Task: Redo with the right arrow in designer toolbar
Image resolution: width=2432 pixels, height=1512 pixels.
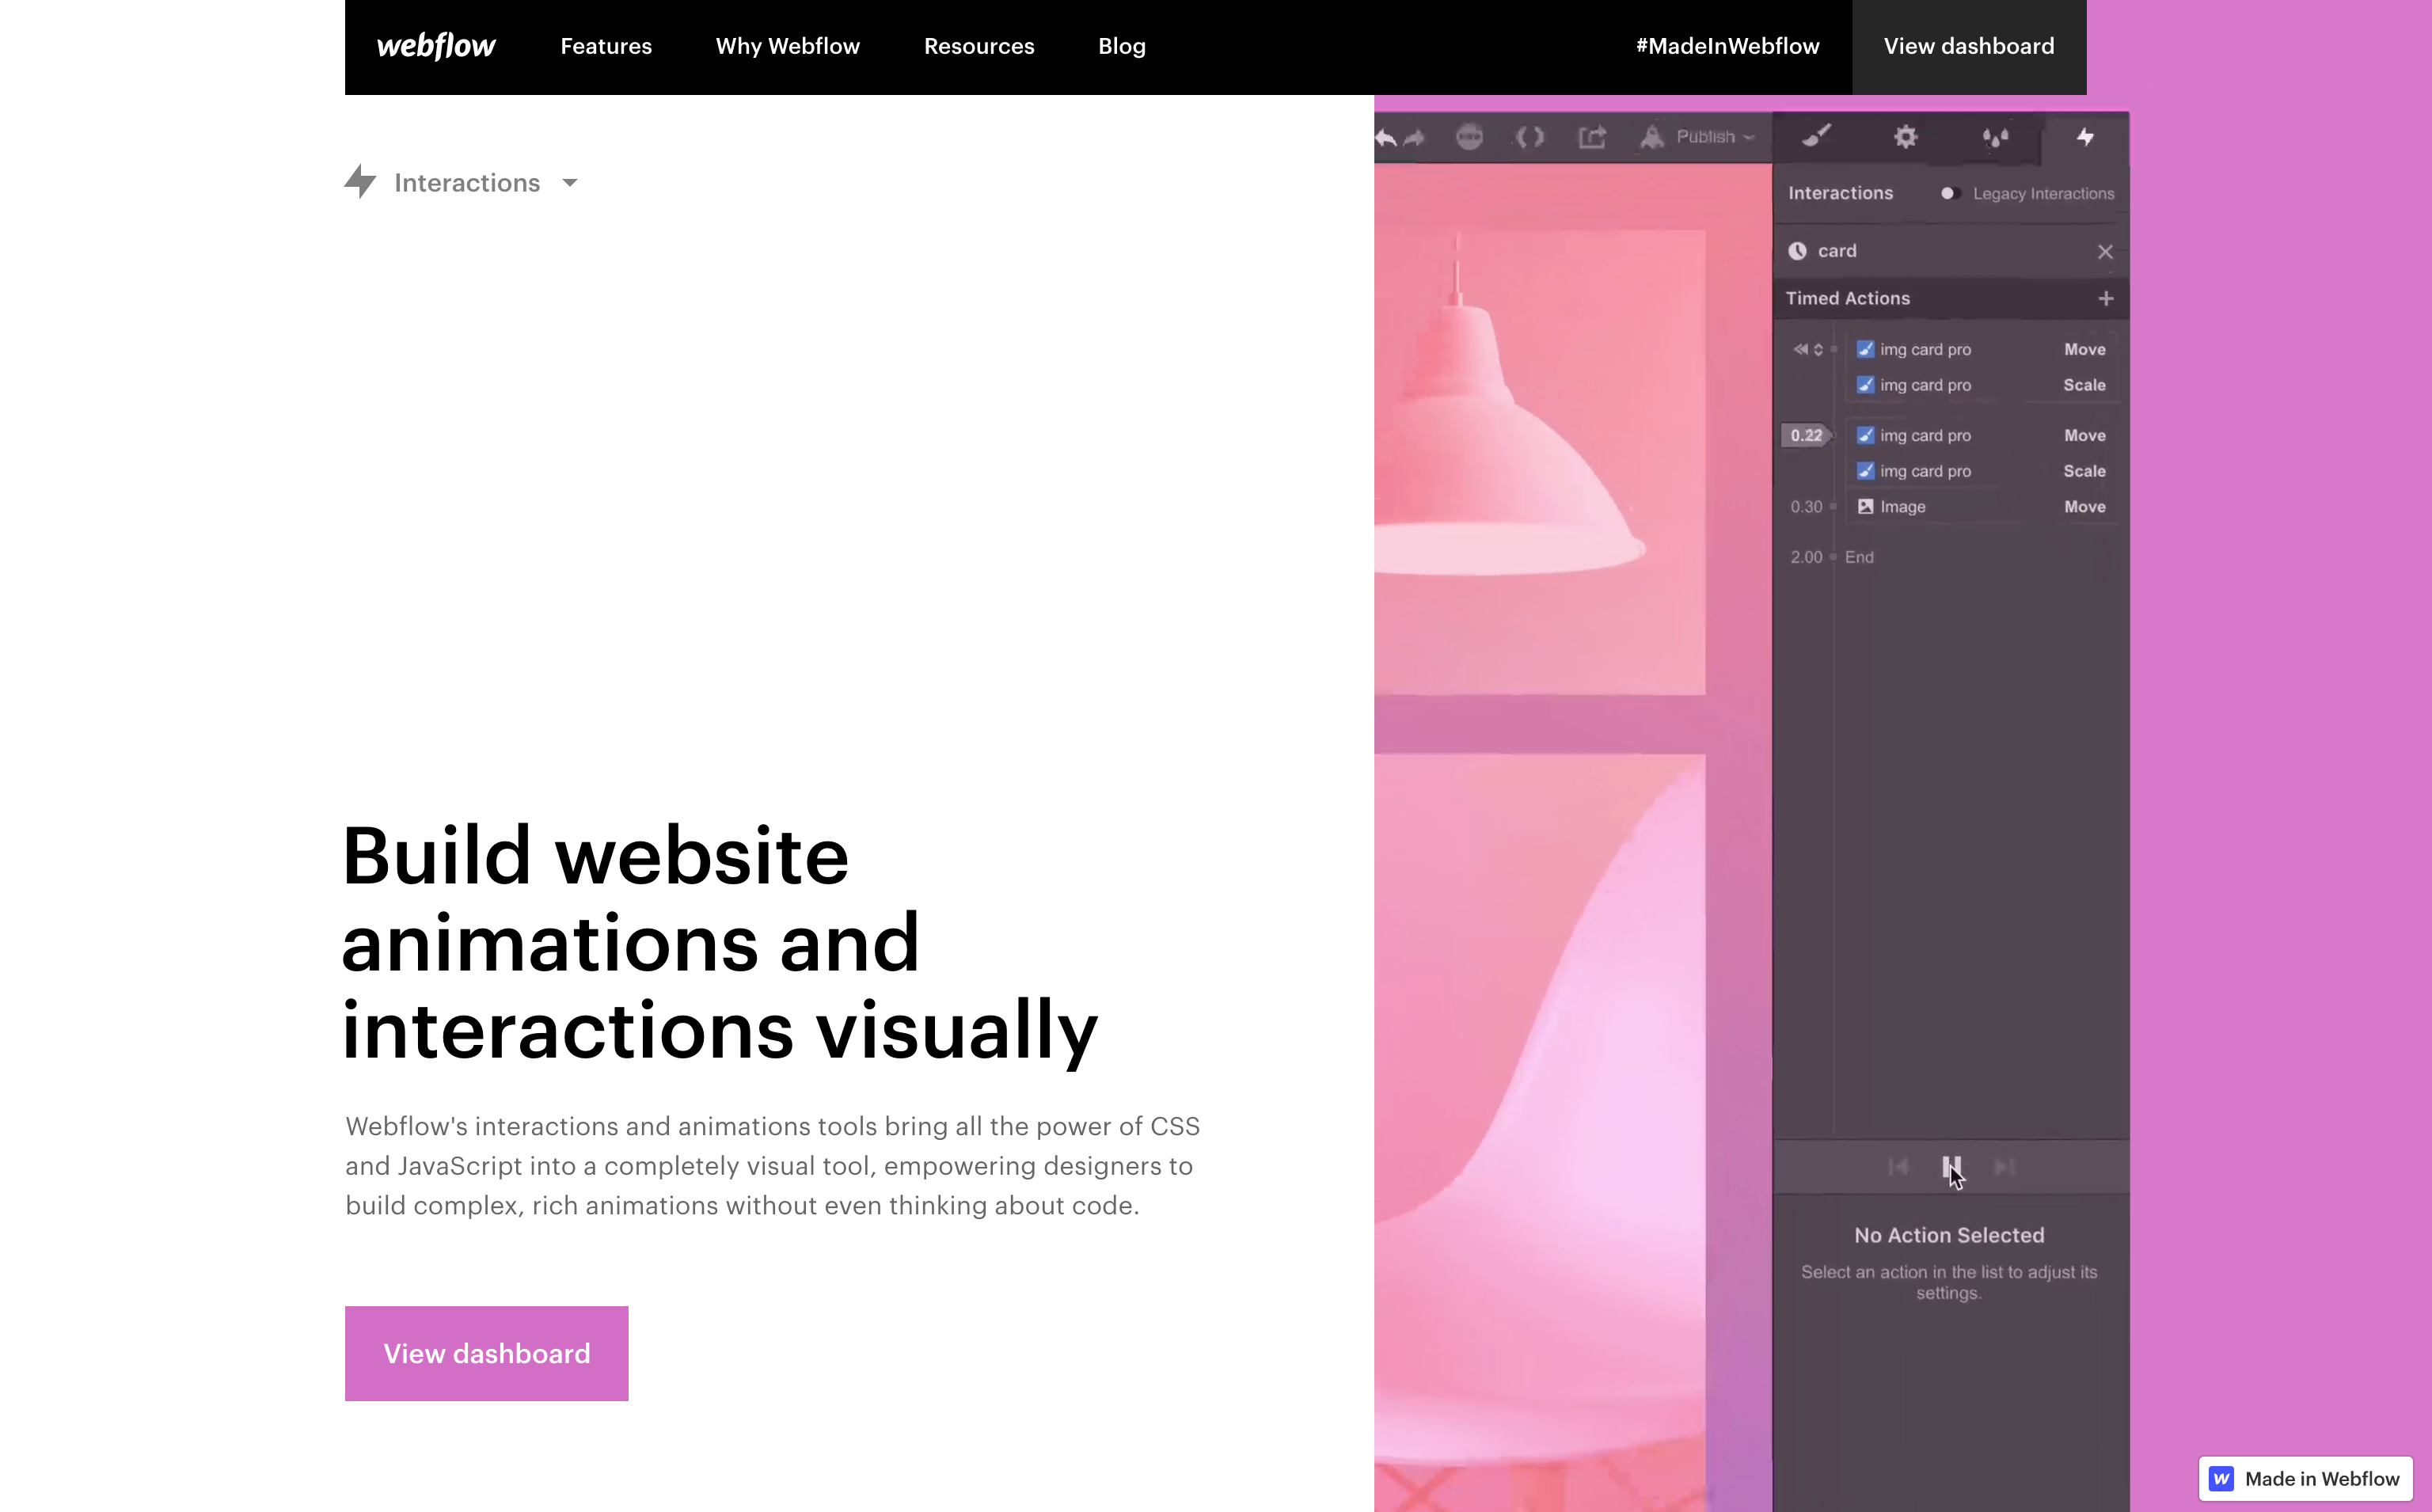Action: [1414, 137]
